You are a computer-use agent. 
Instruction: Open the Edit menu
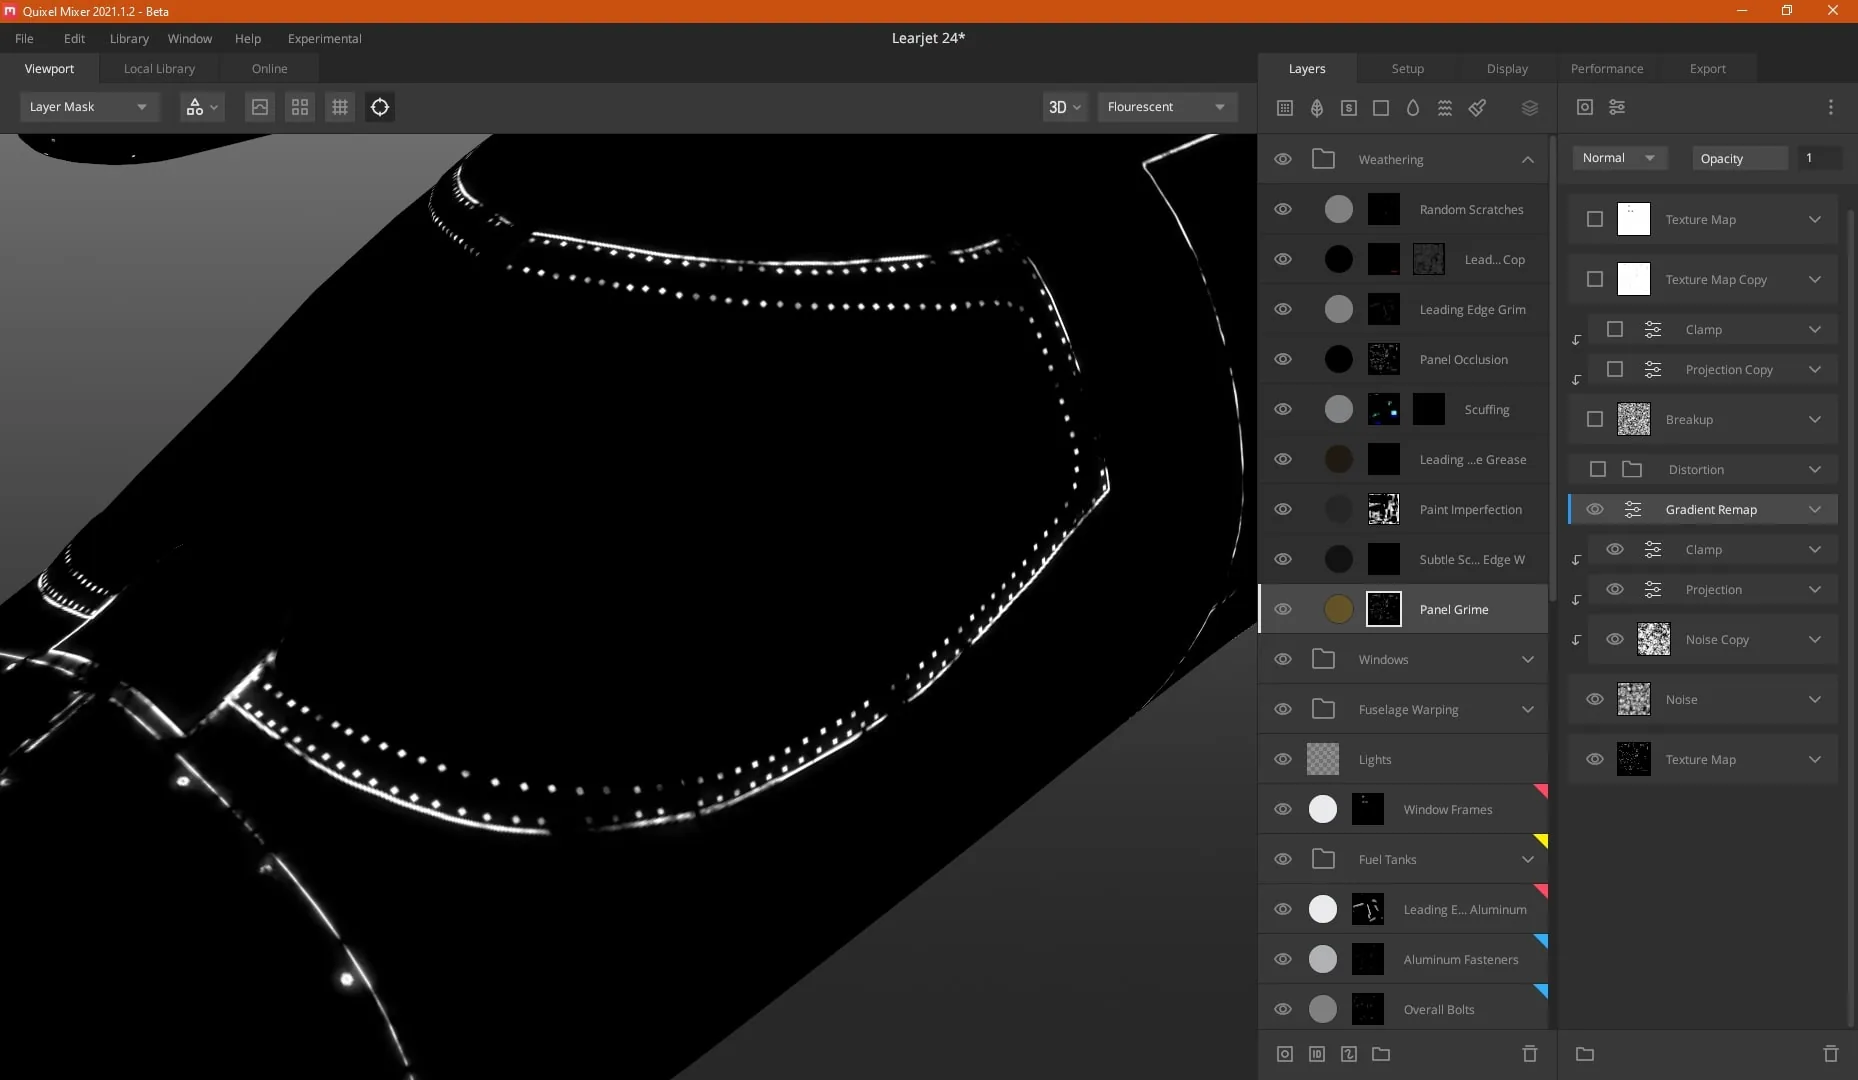[x=74, y=39]
